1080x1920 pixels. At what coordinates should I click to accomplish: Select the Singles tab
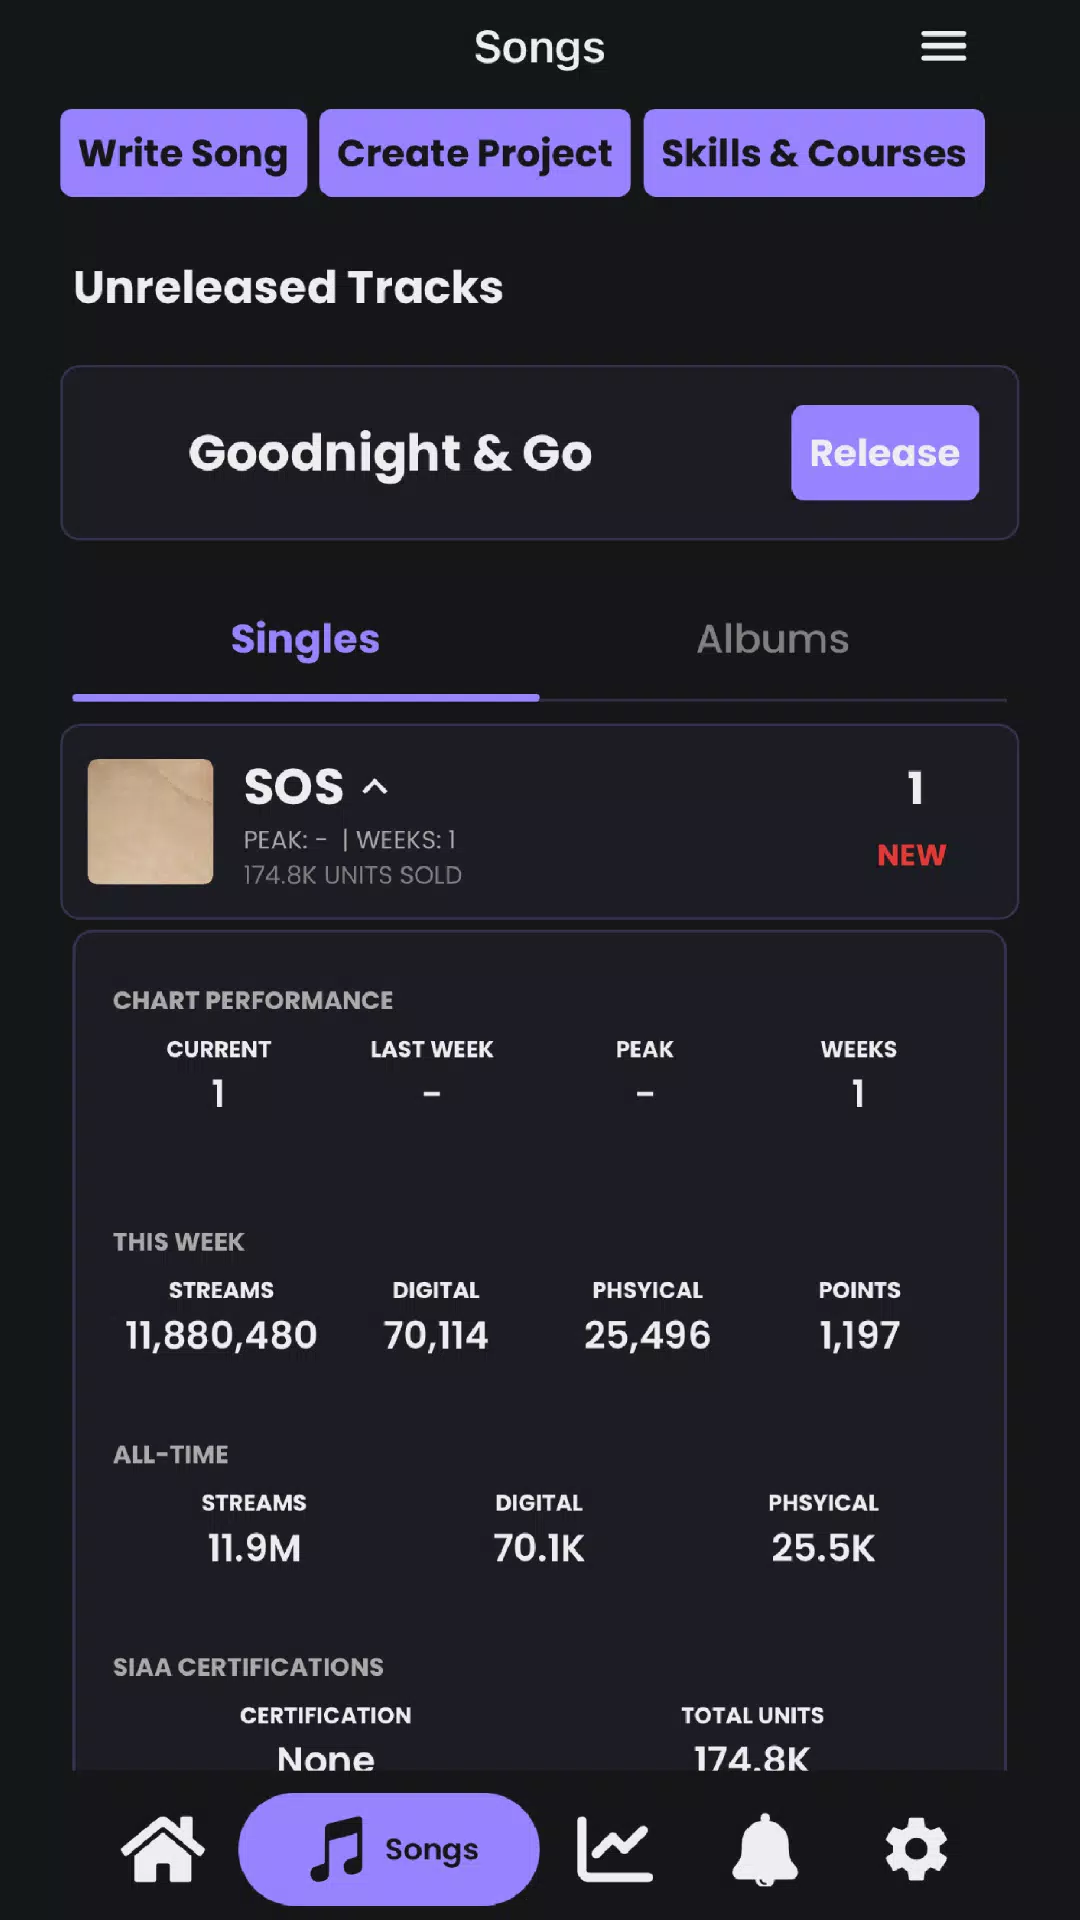(305, 639)
